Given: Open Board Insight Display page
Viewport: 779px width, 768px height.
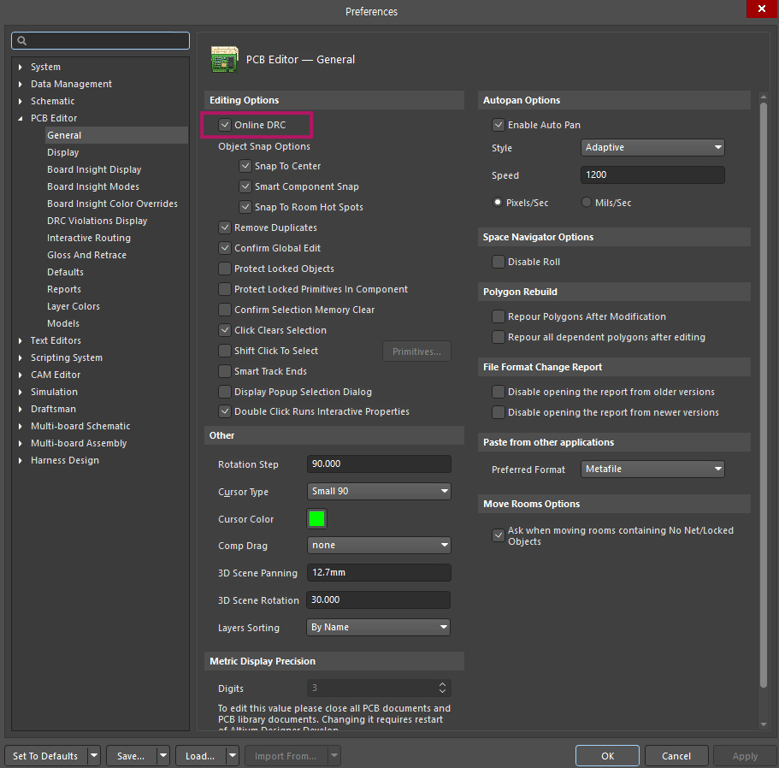Looking at the screenshot, I should pyautogui.click(x=94, y=169).
